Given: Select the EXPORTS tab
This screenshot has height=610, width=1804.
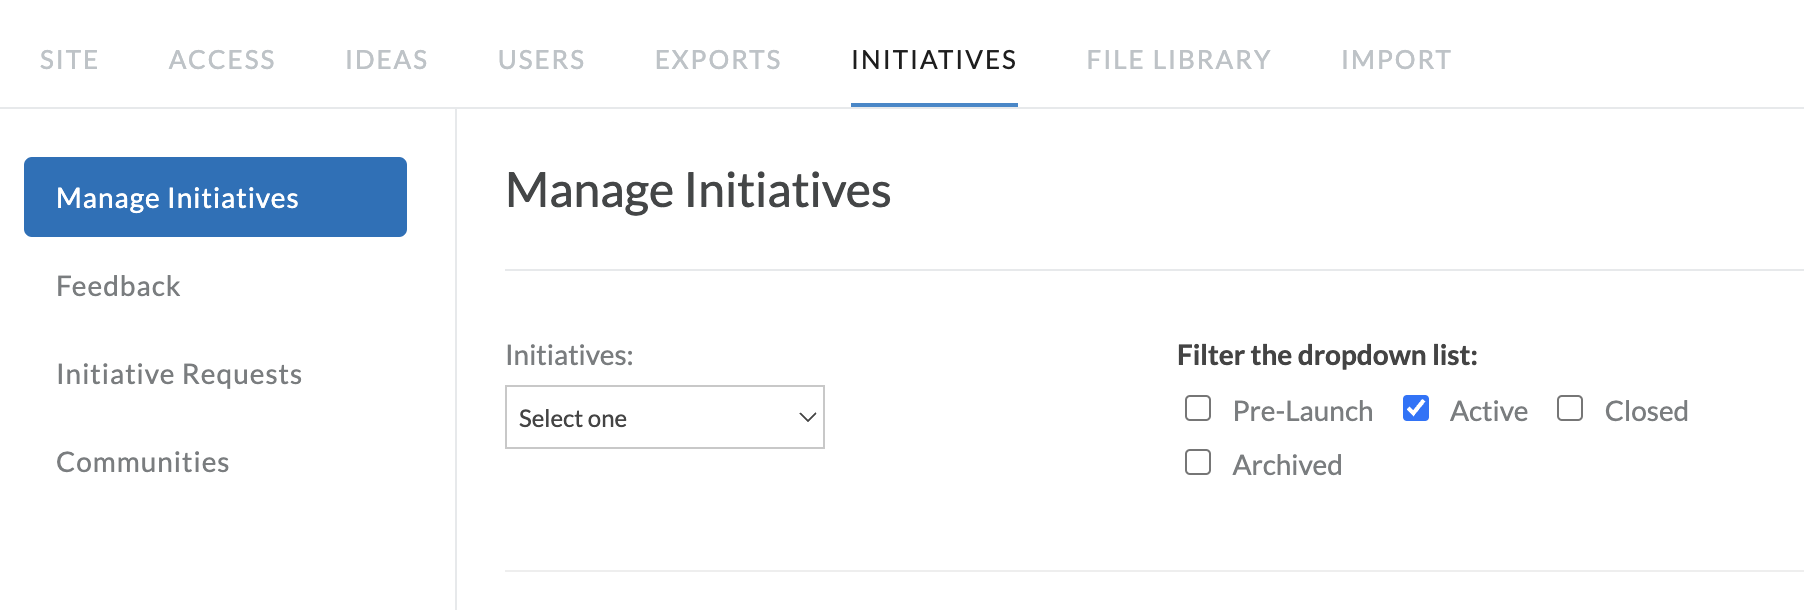Looking at the screenshot, I should coord(718,60).
